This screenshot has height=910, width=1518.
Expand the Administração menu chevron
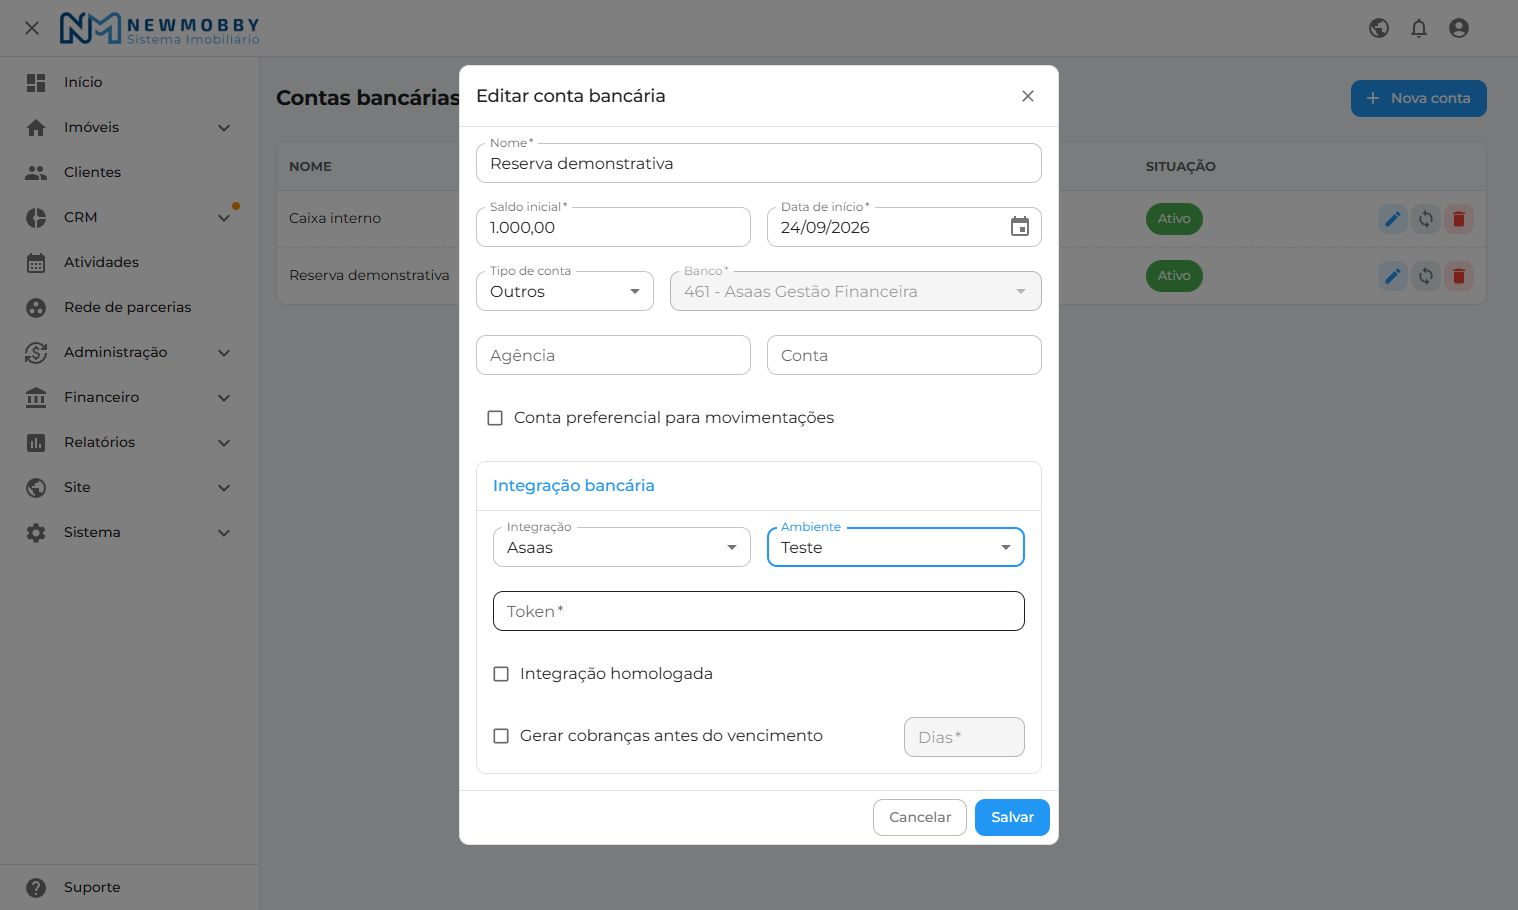coord(224,353)
